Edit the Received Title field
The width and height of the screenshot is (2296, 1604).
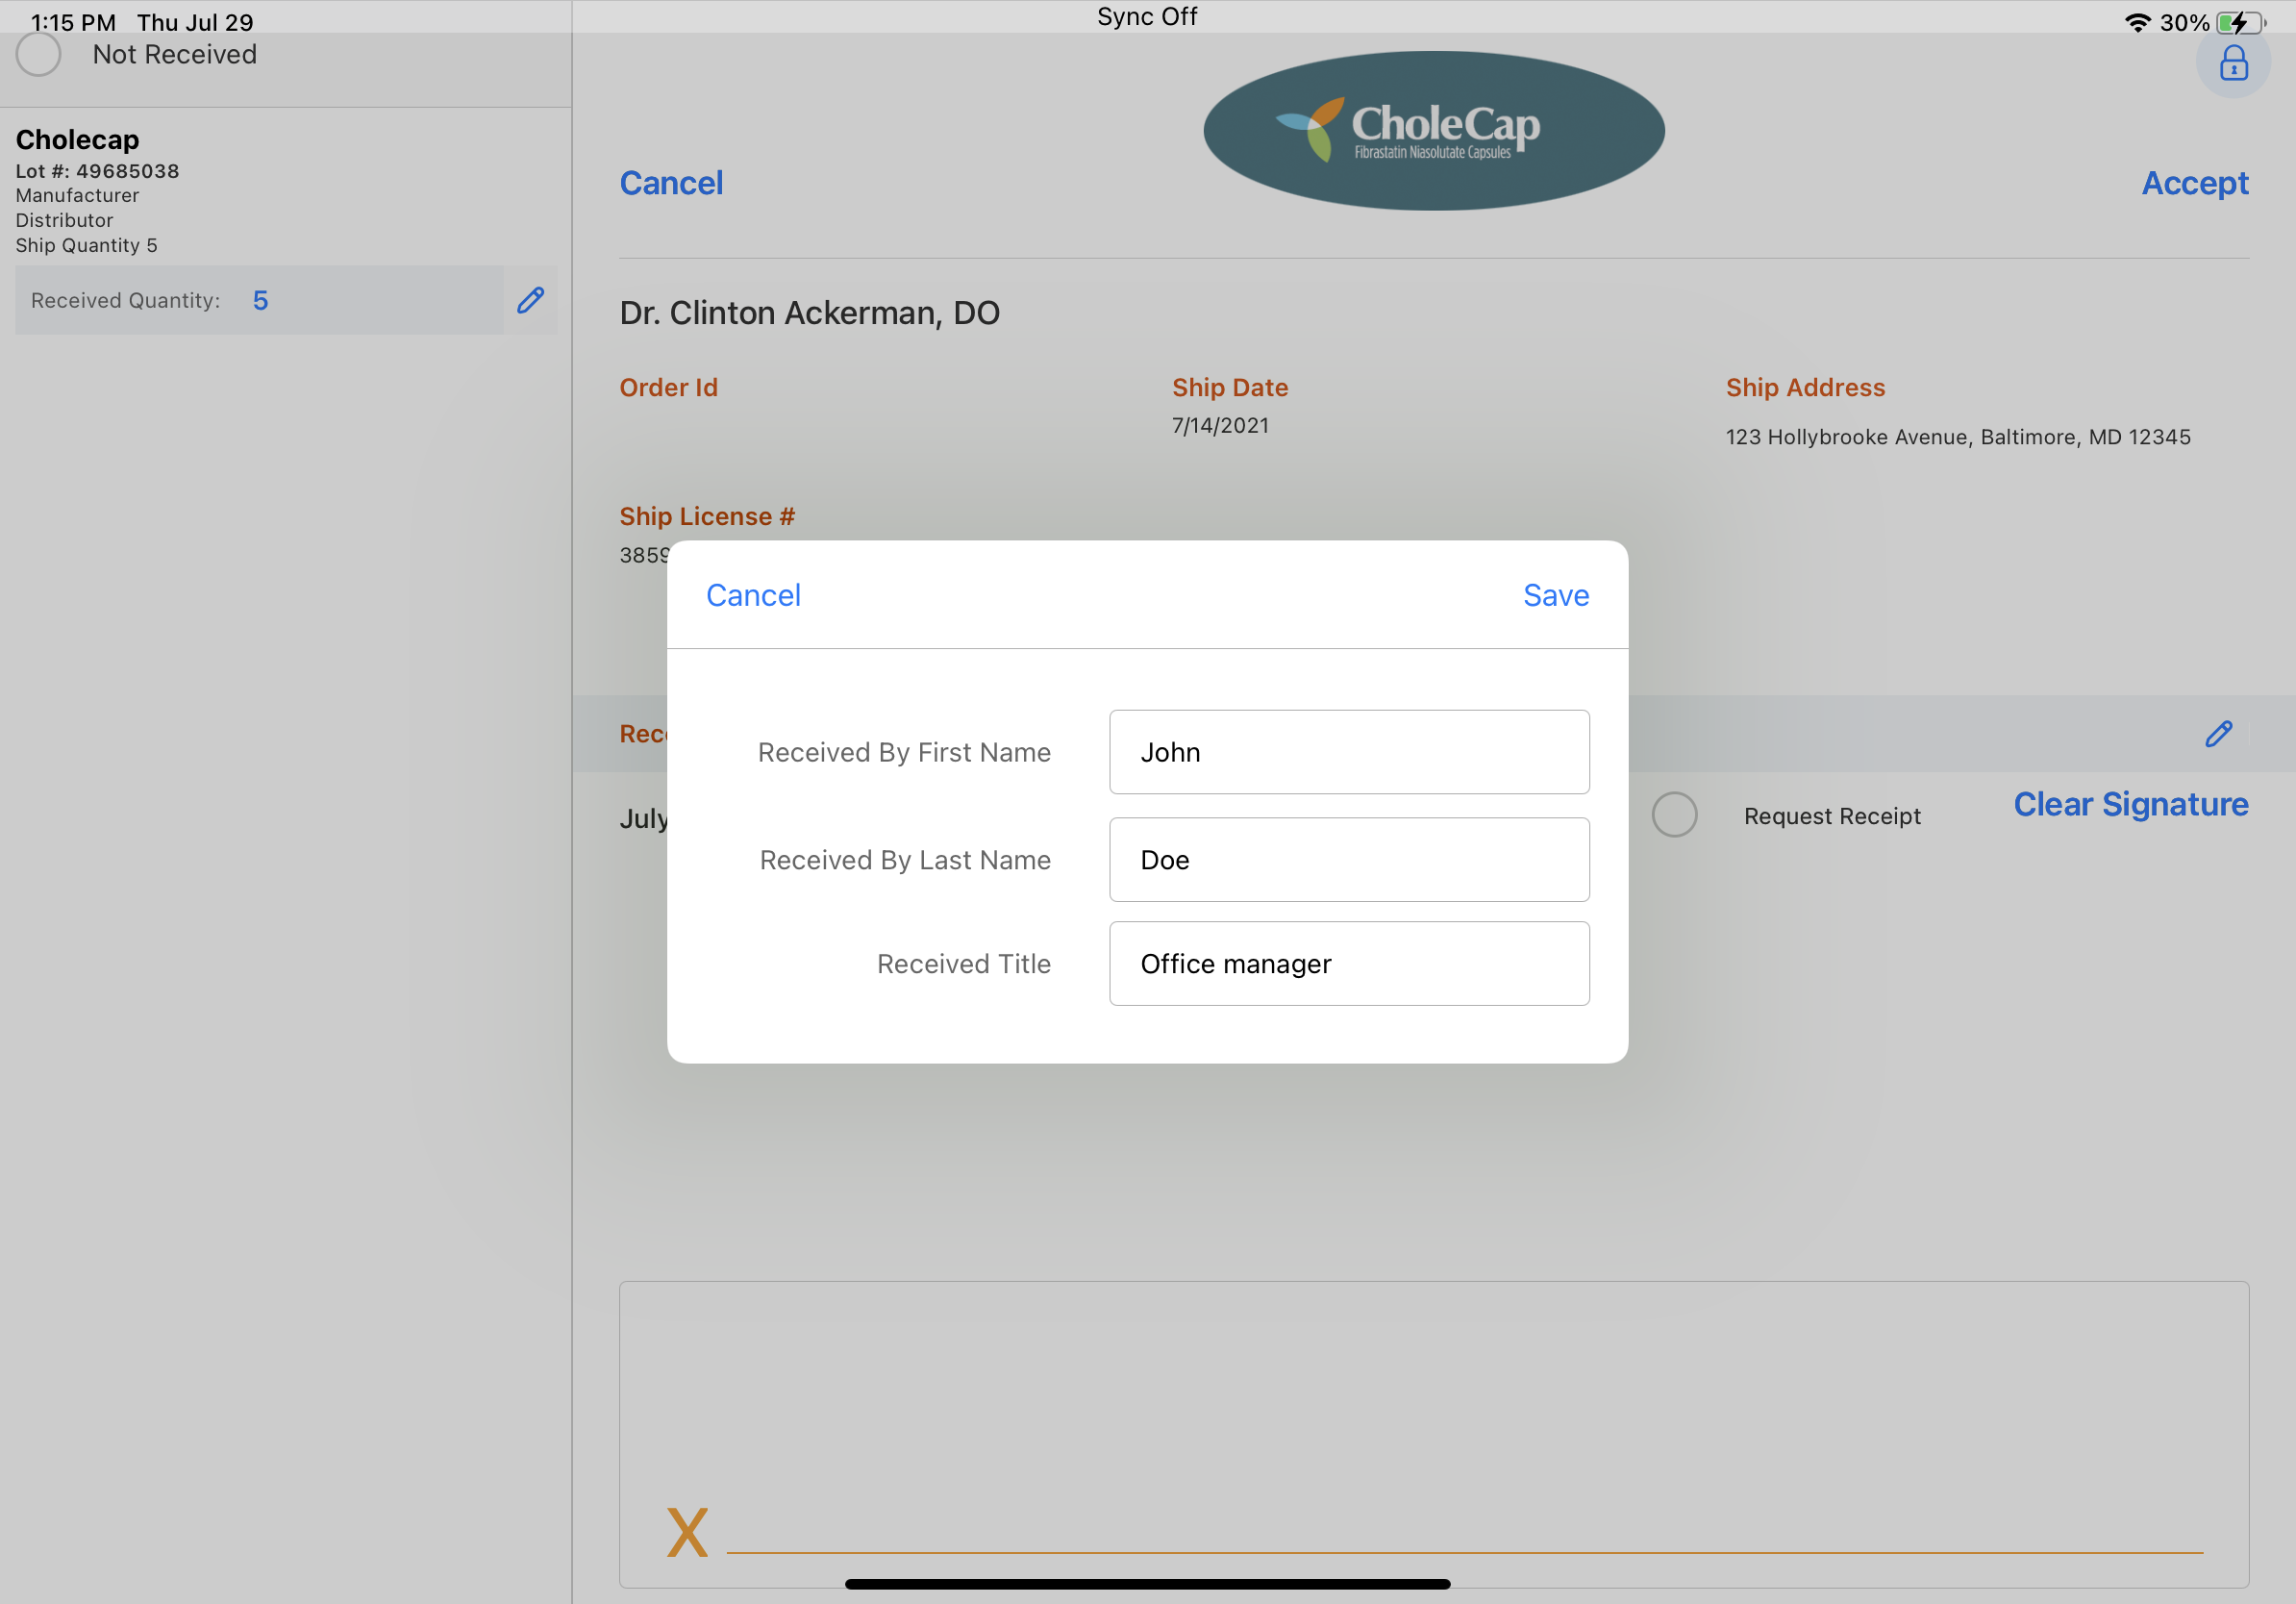[1348, 963]
